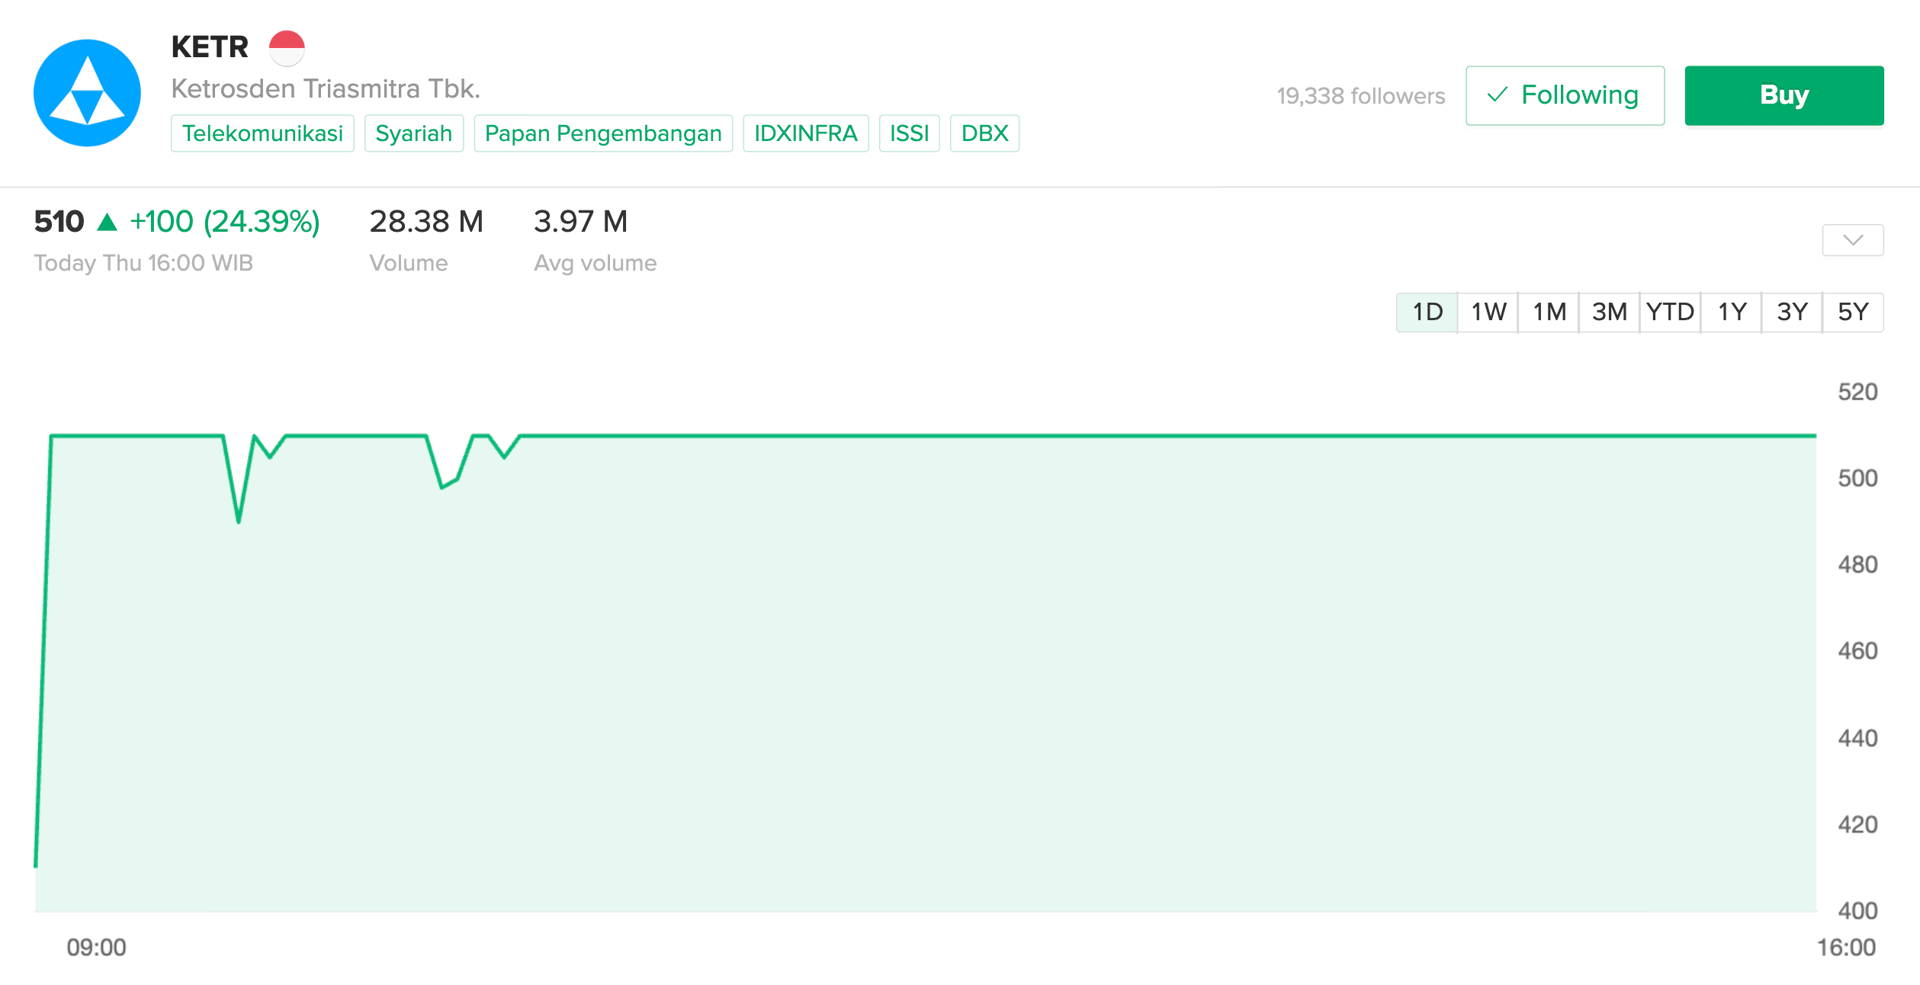
Task: Click the company name Ketrosden Triasmitra Tbk.
Action: click(326, 89)
